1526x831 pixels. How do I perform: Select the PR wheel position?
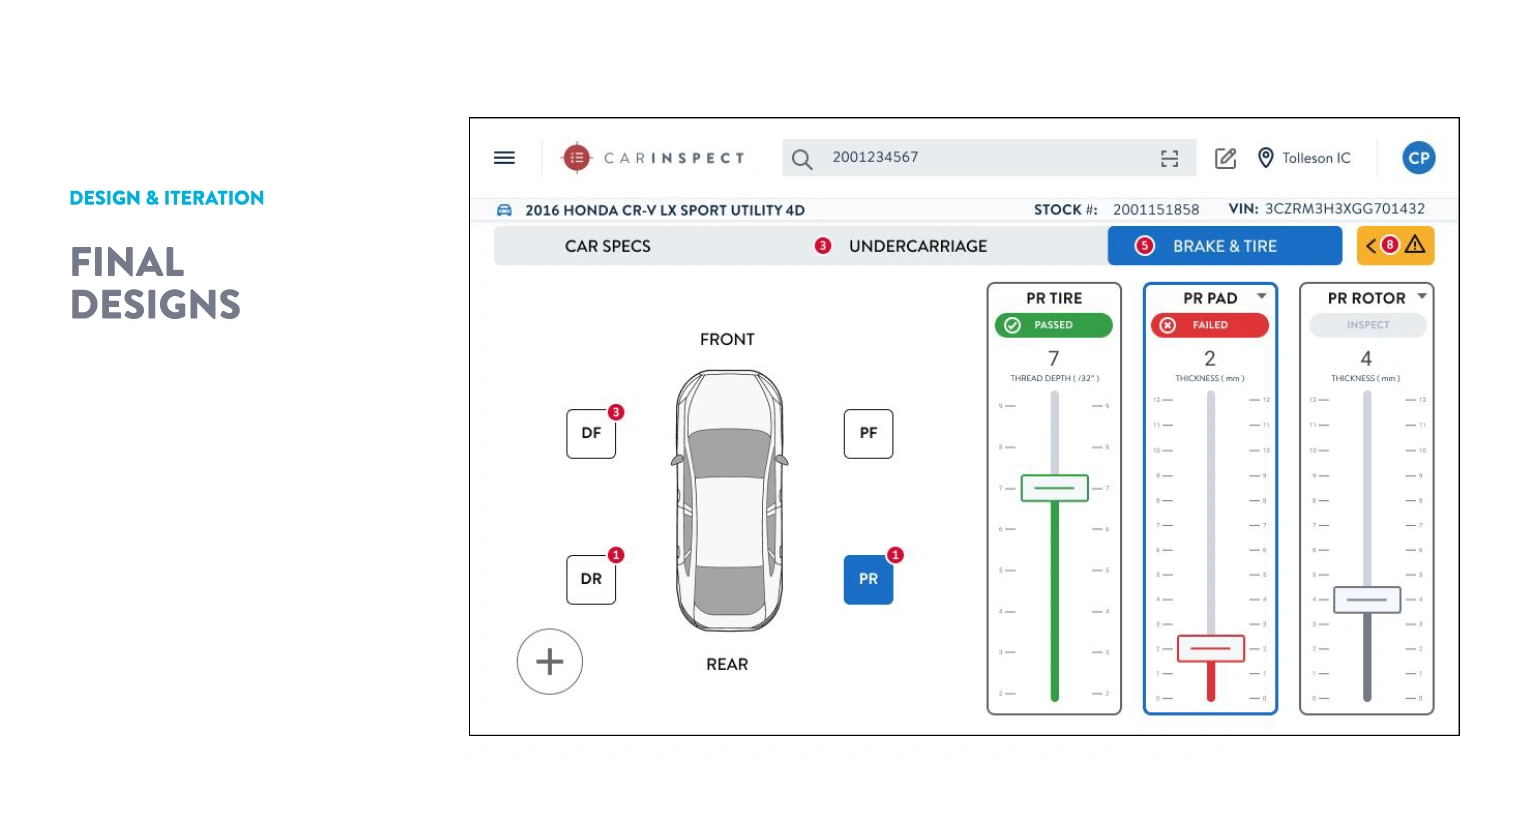pos(868,580)
